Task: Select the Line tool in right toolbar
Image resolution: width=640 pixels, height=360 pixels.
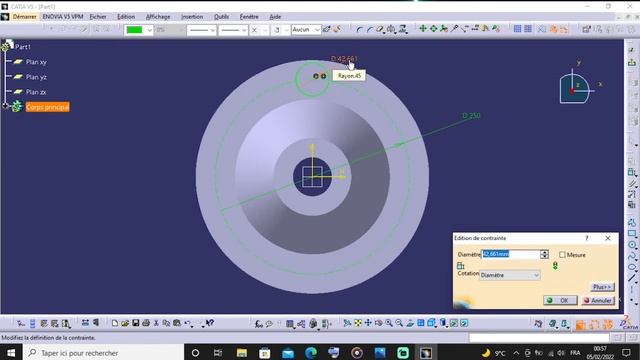Action: 632,278
